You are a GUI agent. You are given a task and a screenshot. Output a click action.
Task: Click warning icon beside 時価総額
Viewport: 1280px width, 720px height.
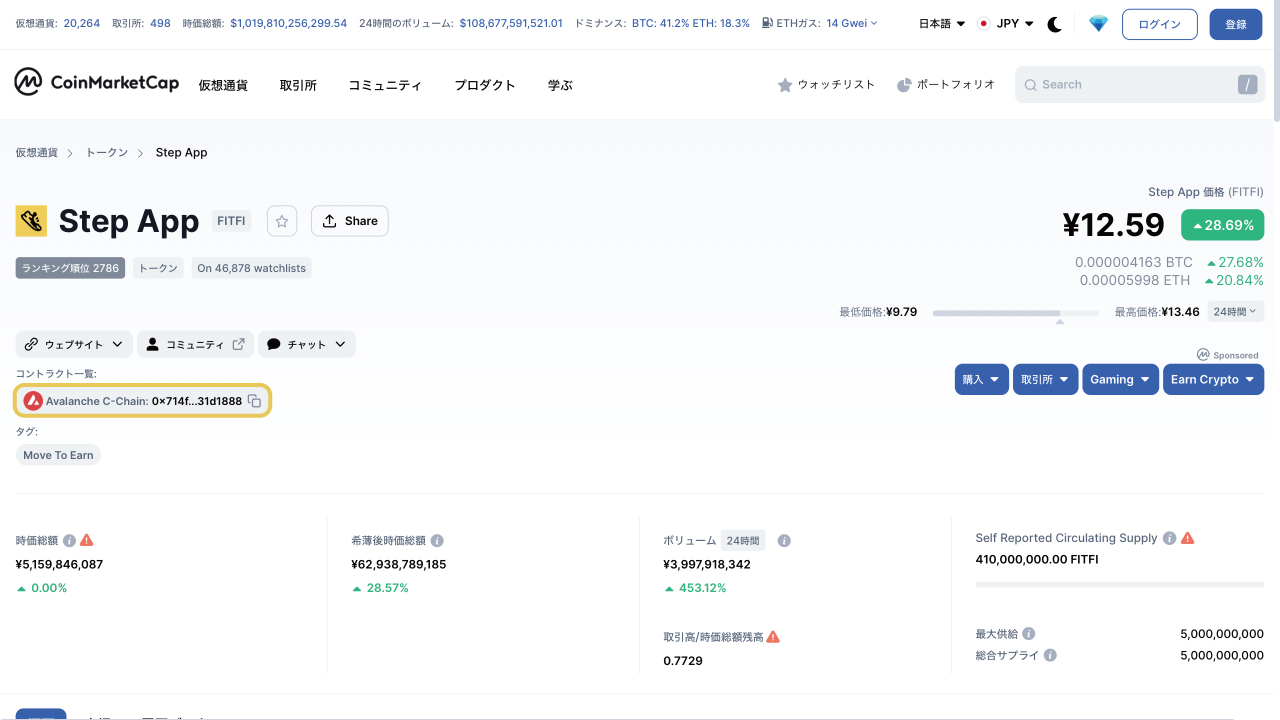(x=87, y=540)
